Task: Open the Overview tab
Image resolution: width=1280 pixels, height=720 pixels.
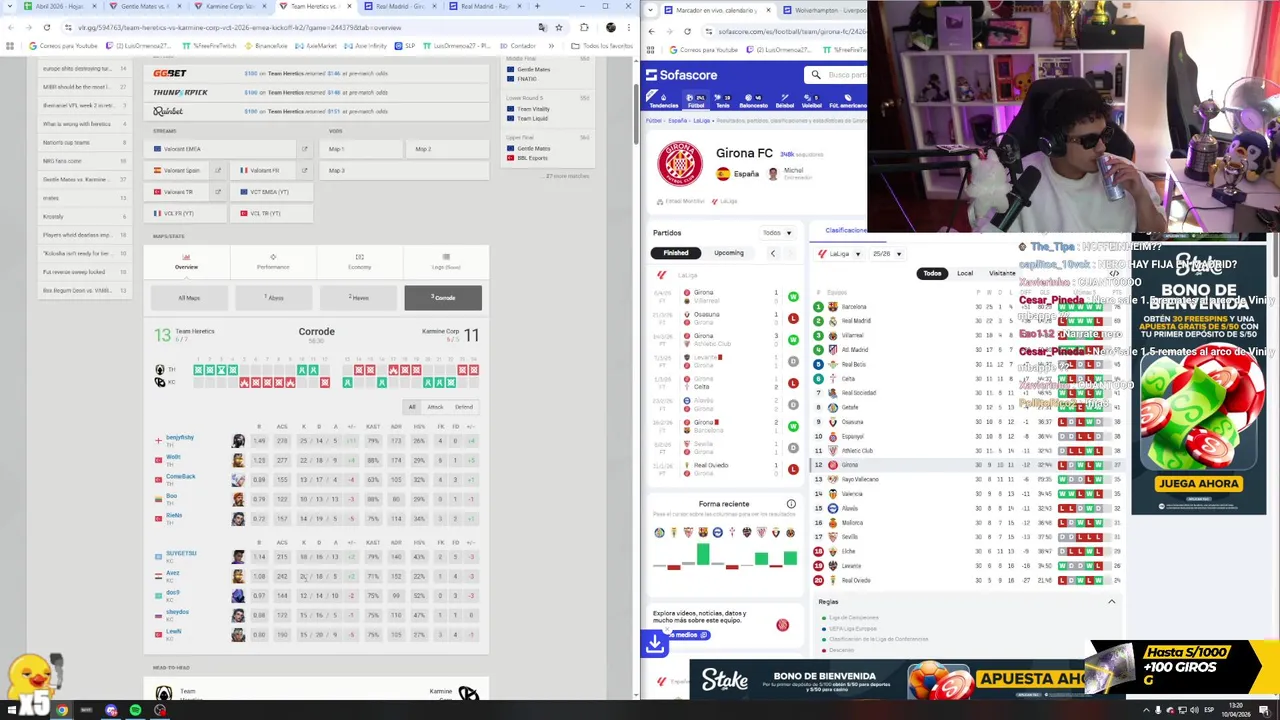Action: tap(186, 262)
